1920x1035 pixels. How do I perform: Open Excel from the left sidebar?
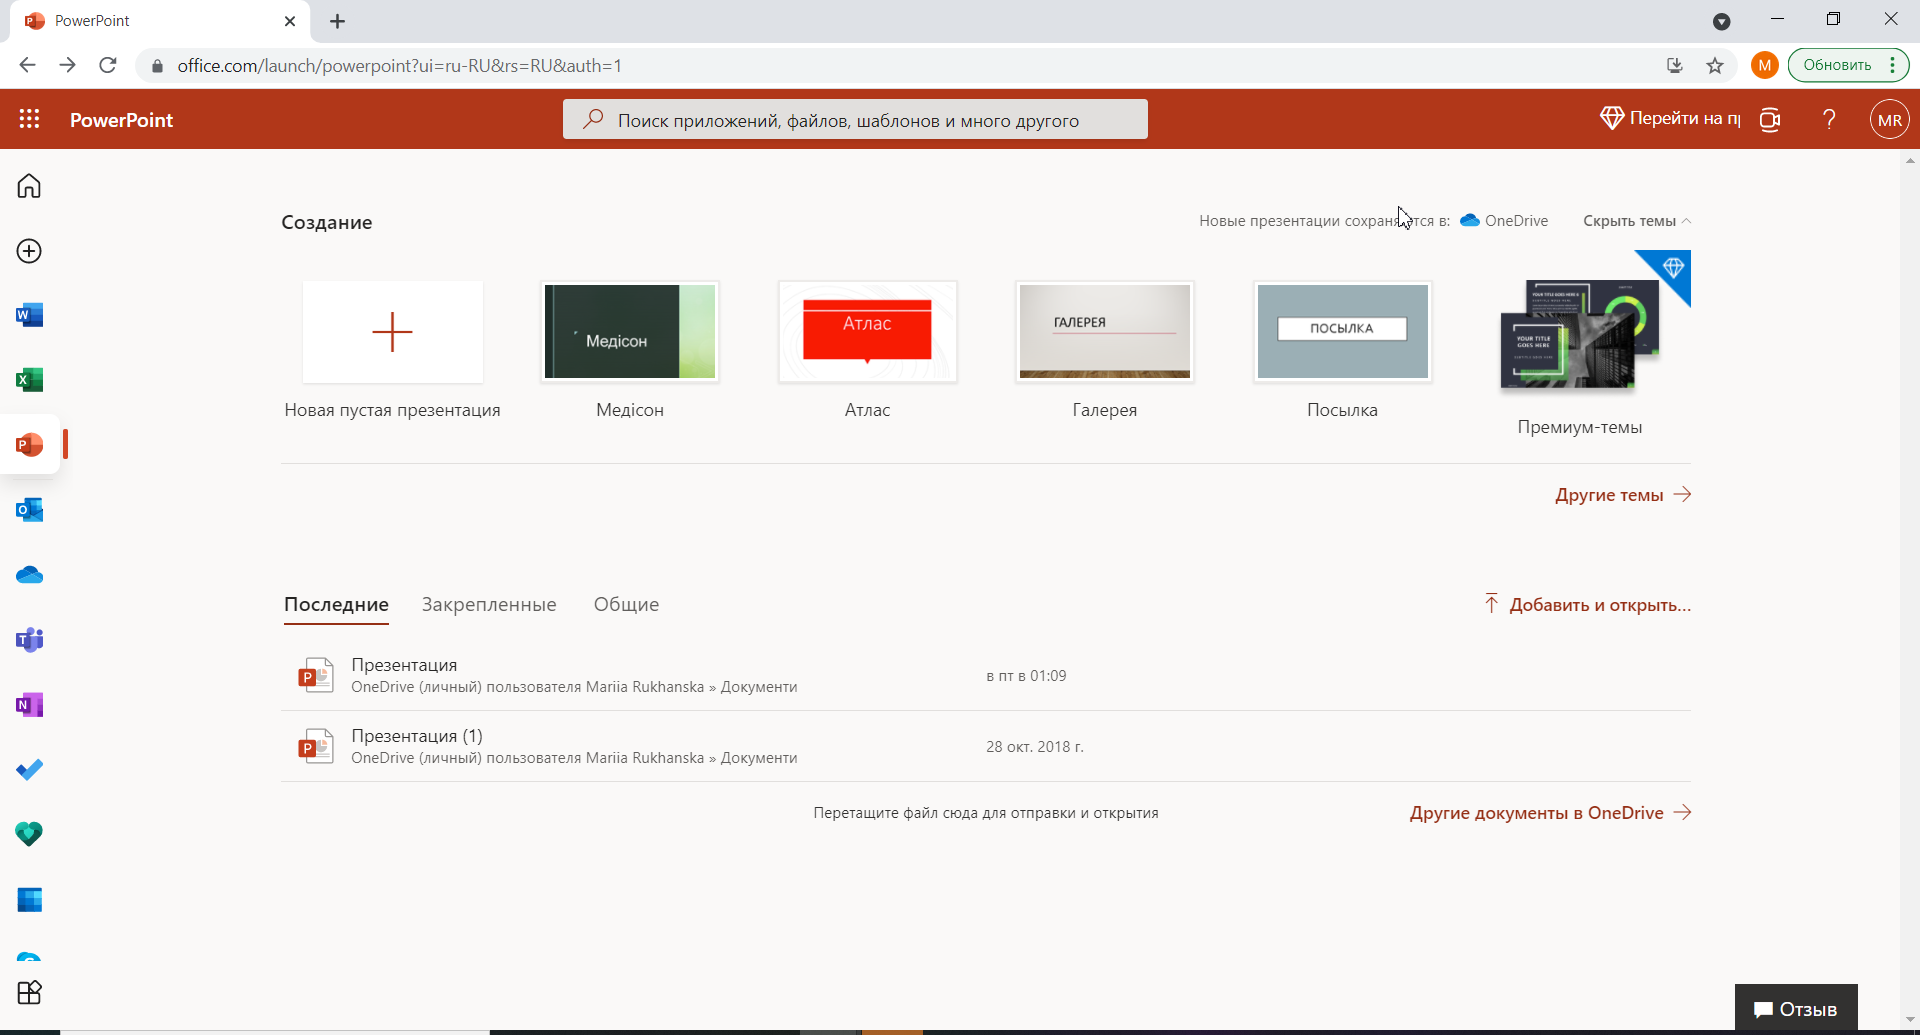tap(29, 380)
